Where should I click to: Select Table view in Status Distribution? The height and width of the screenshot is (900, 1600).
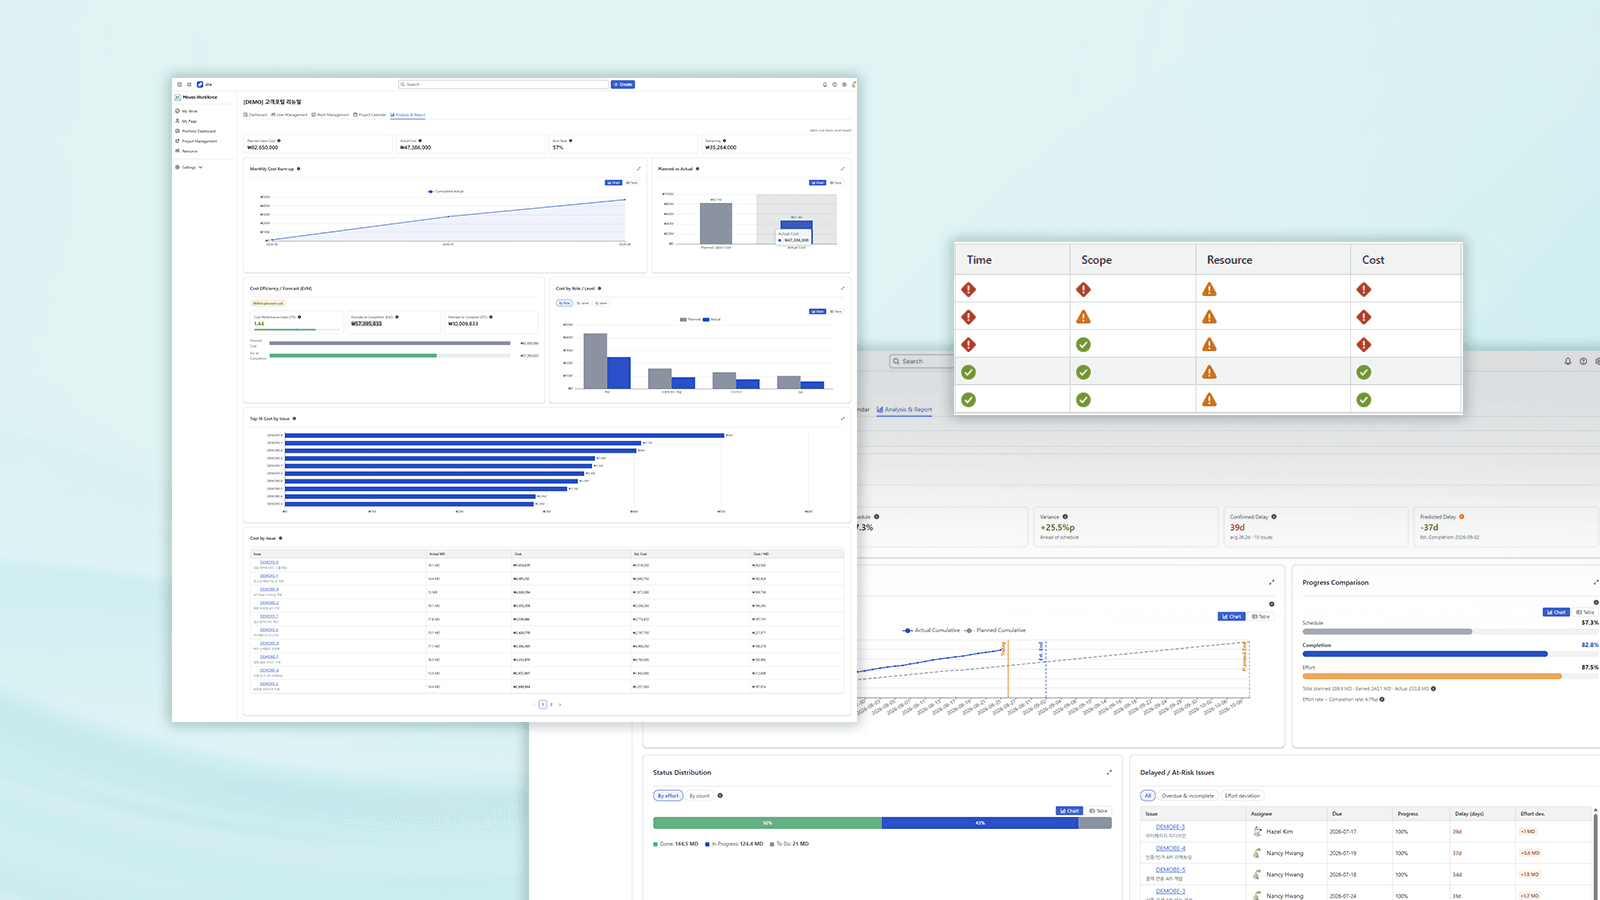tap(1098, 811)
